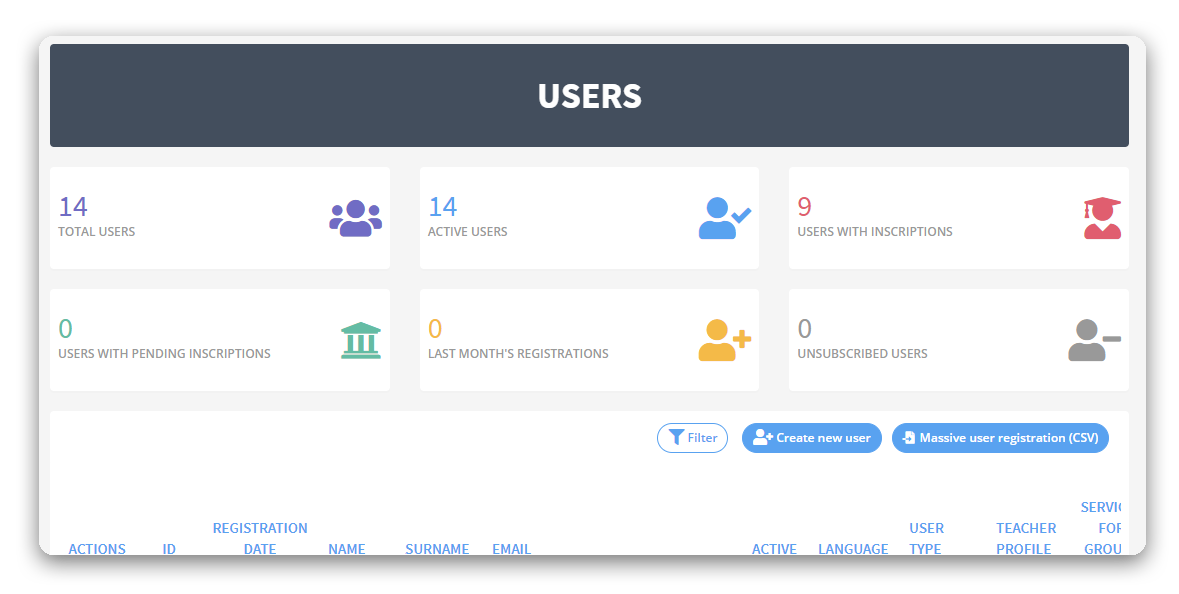Sort by User Type column header
The image size is (1179, 594).
coord(926,538)
